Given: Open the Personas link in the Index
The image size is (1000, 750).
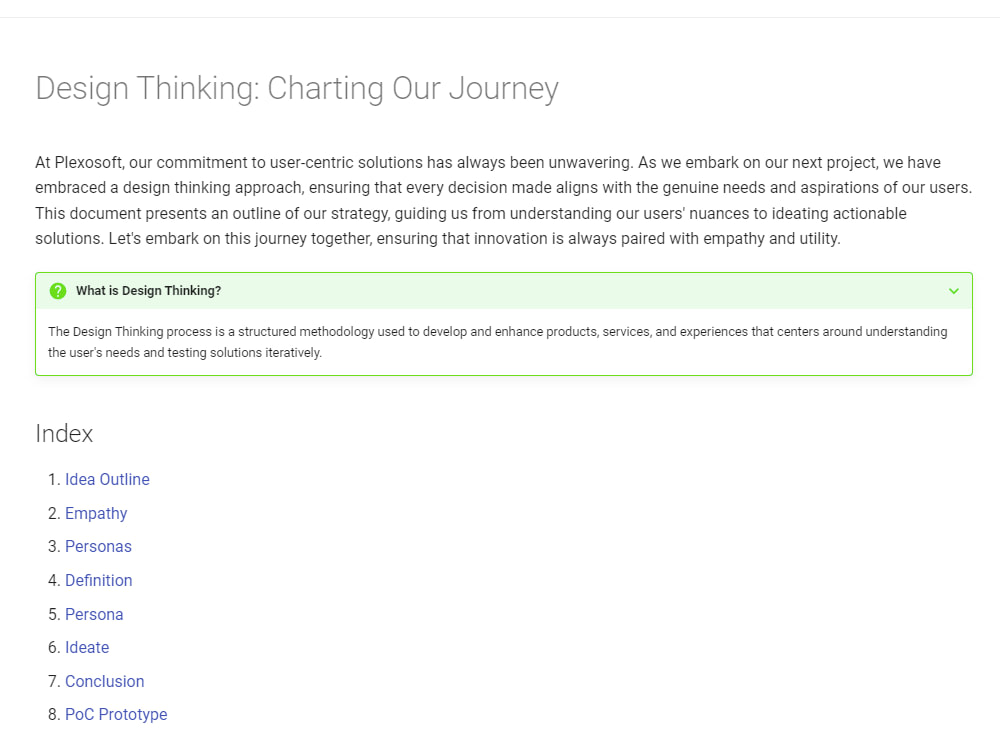Looking at the screenshot, I should [98, 547].
